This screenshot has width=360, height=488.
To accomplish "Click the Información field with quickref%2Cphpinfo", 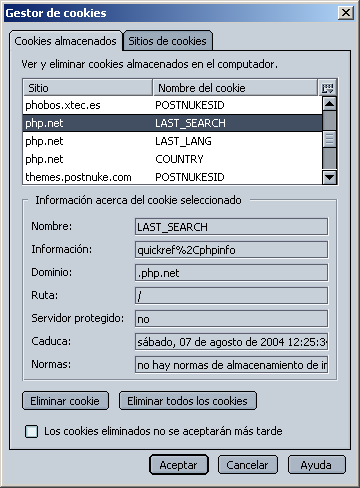I will pyautogui.click(x=231, y=250).
